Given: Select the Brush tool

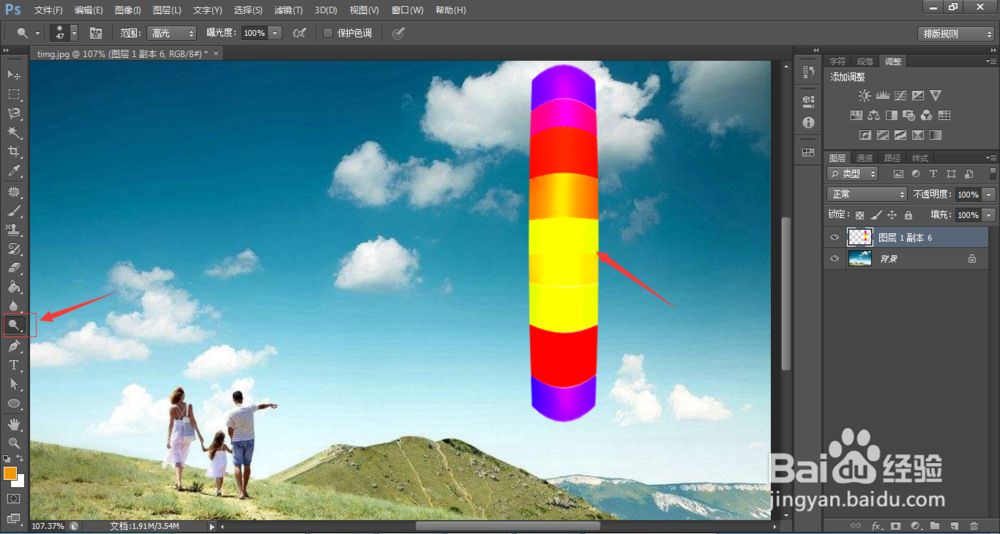Looking at the screenshot, I should pyautogui.click(x=14, y=211).
